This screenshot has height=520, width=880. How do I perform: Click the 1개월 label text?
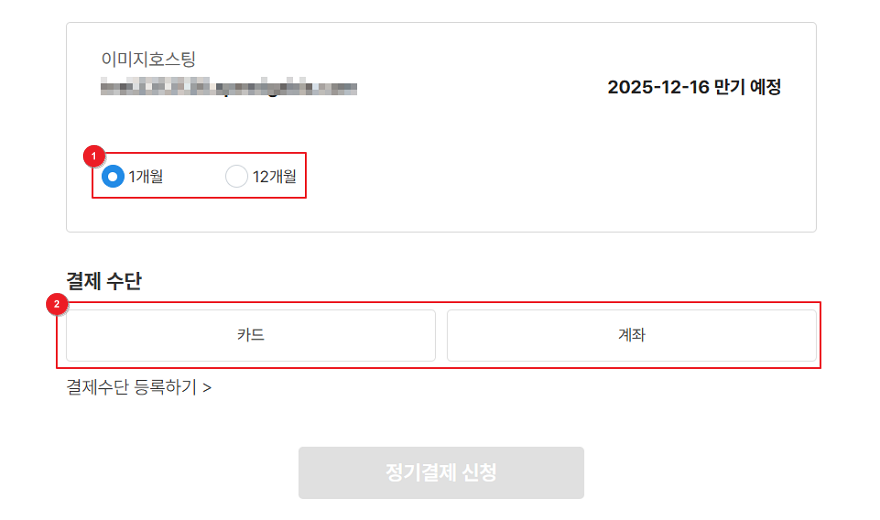(146, 177)
